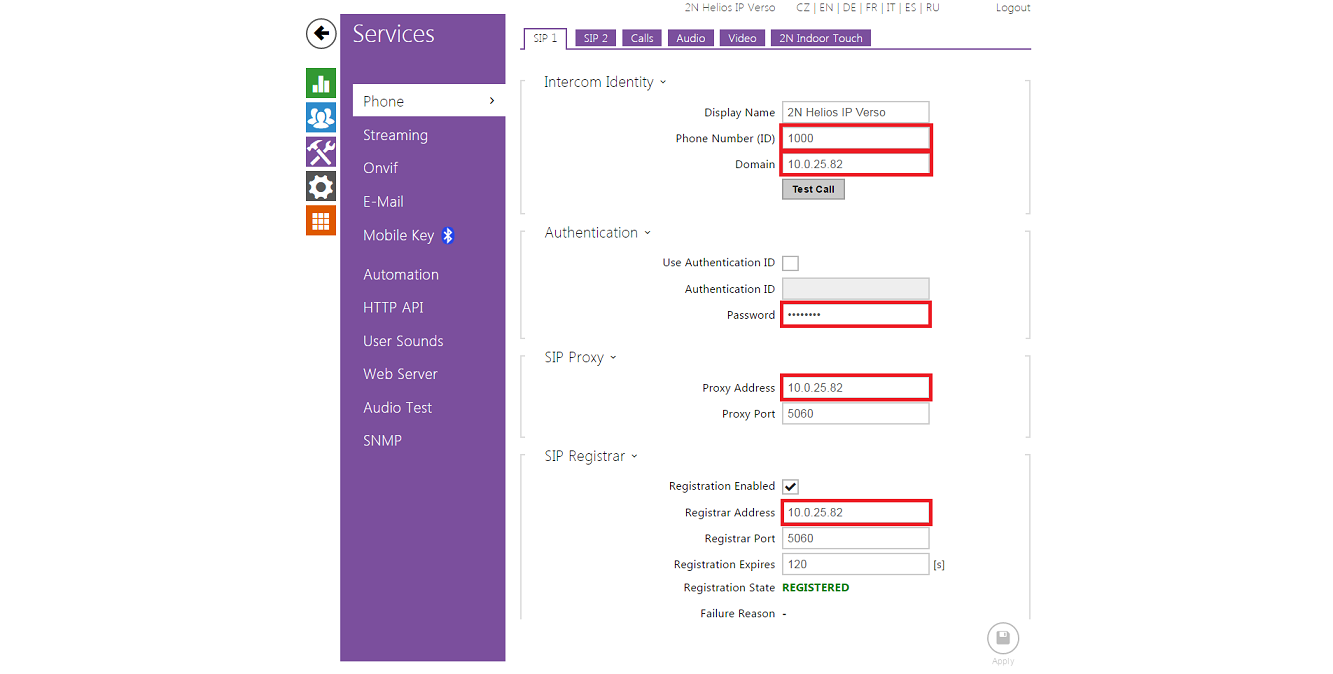
Task: Click the Logout link
Action: [x=1012, y=8]
